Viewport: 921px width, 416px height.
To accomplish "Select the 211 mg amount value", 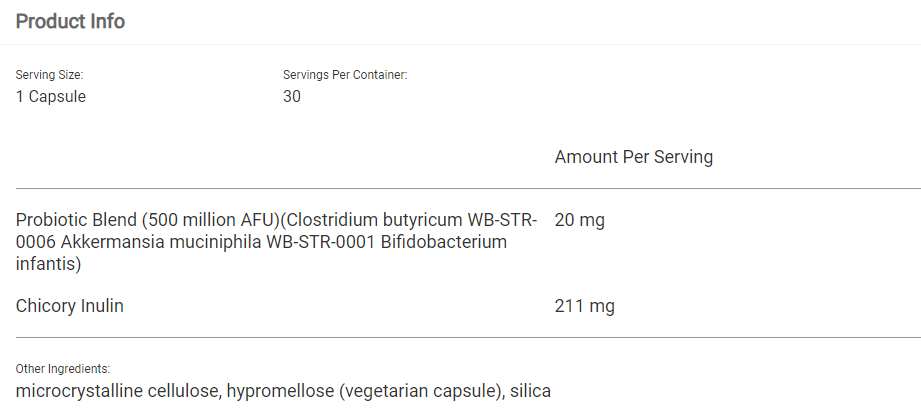I will tap(584, 306).
